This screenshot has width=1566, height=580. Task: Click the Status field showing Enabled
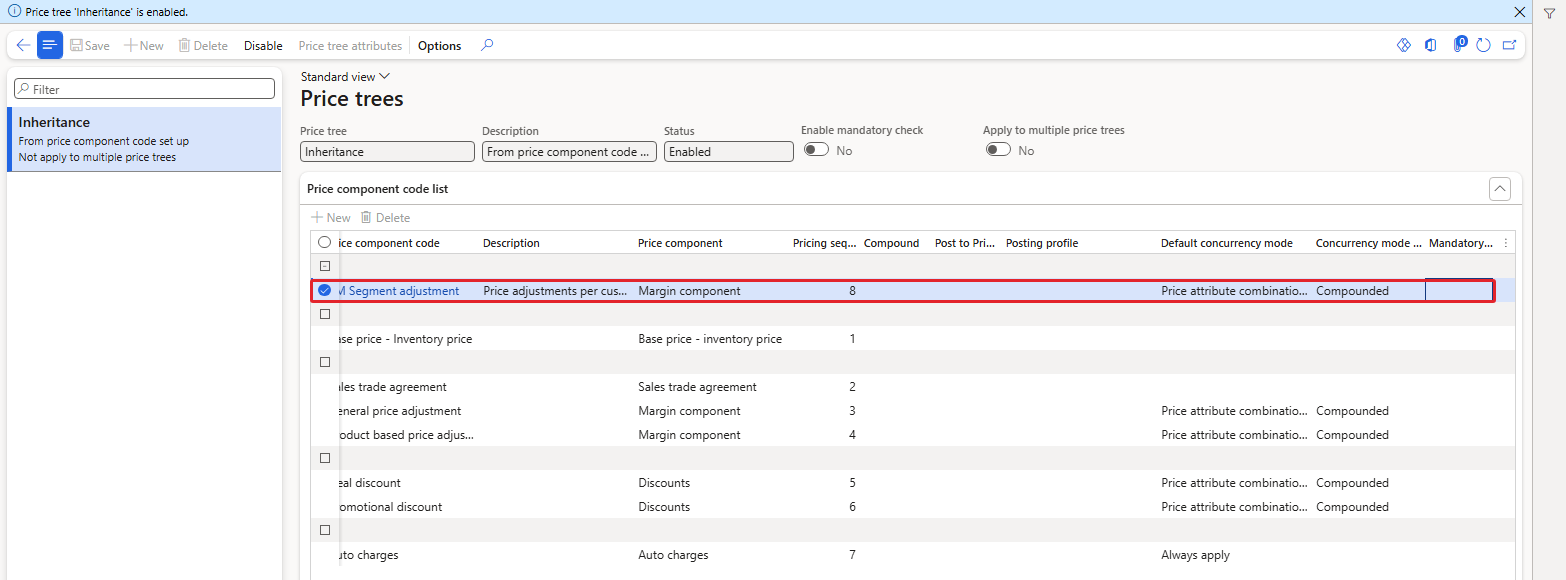click(728, 152)
